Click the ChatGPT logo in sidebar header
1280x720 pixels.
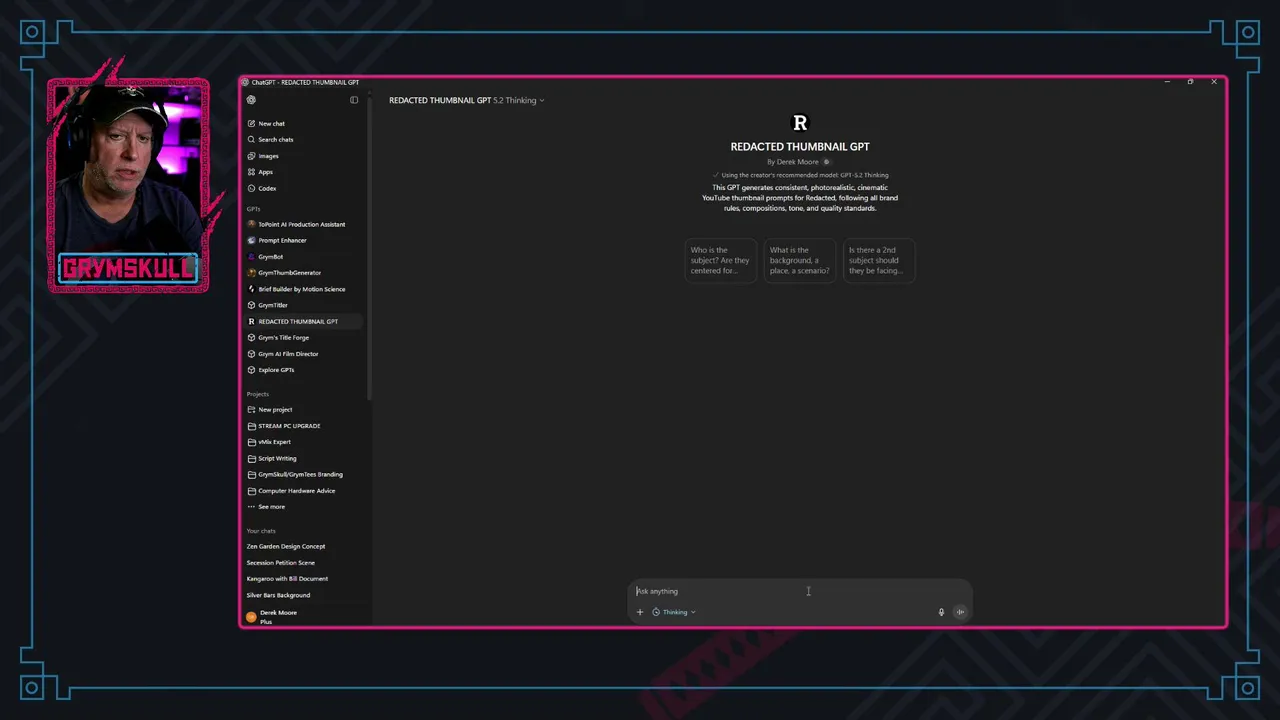point(251,100)
